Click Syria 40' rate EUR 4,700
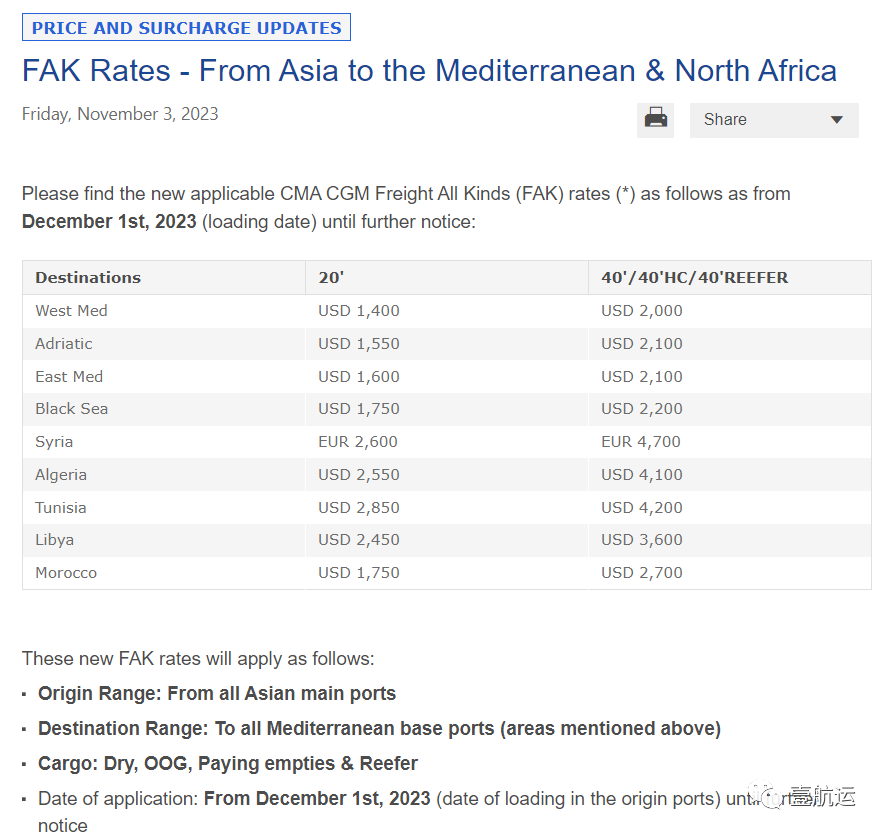 pyautogui.click(x=641, y=441)
